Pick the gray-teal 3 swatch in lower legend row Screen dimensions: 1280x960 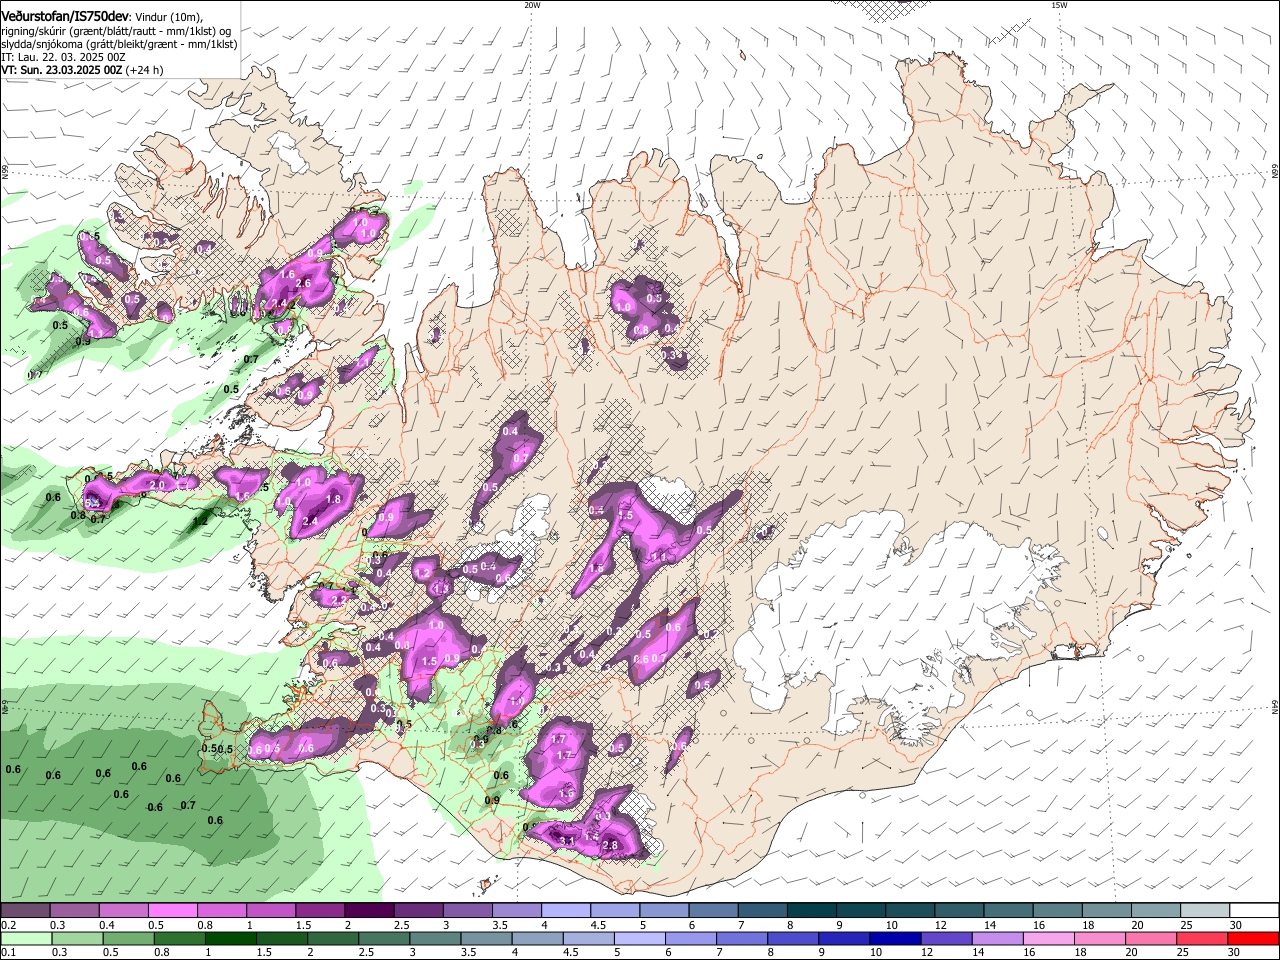pyautogui.click(x=433, y=938)
